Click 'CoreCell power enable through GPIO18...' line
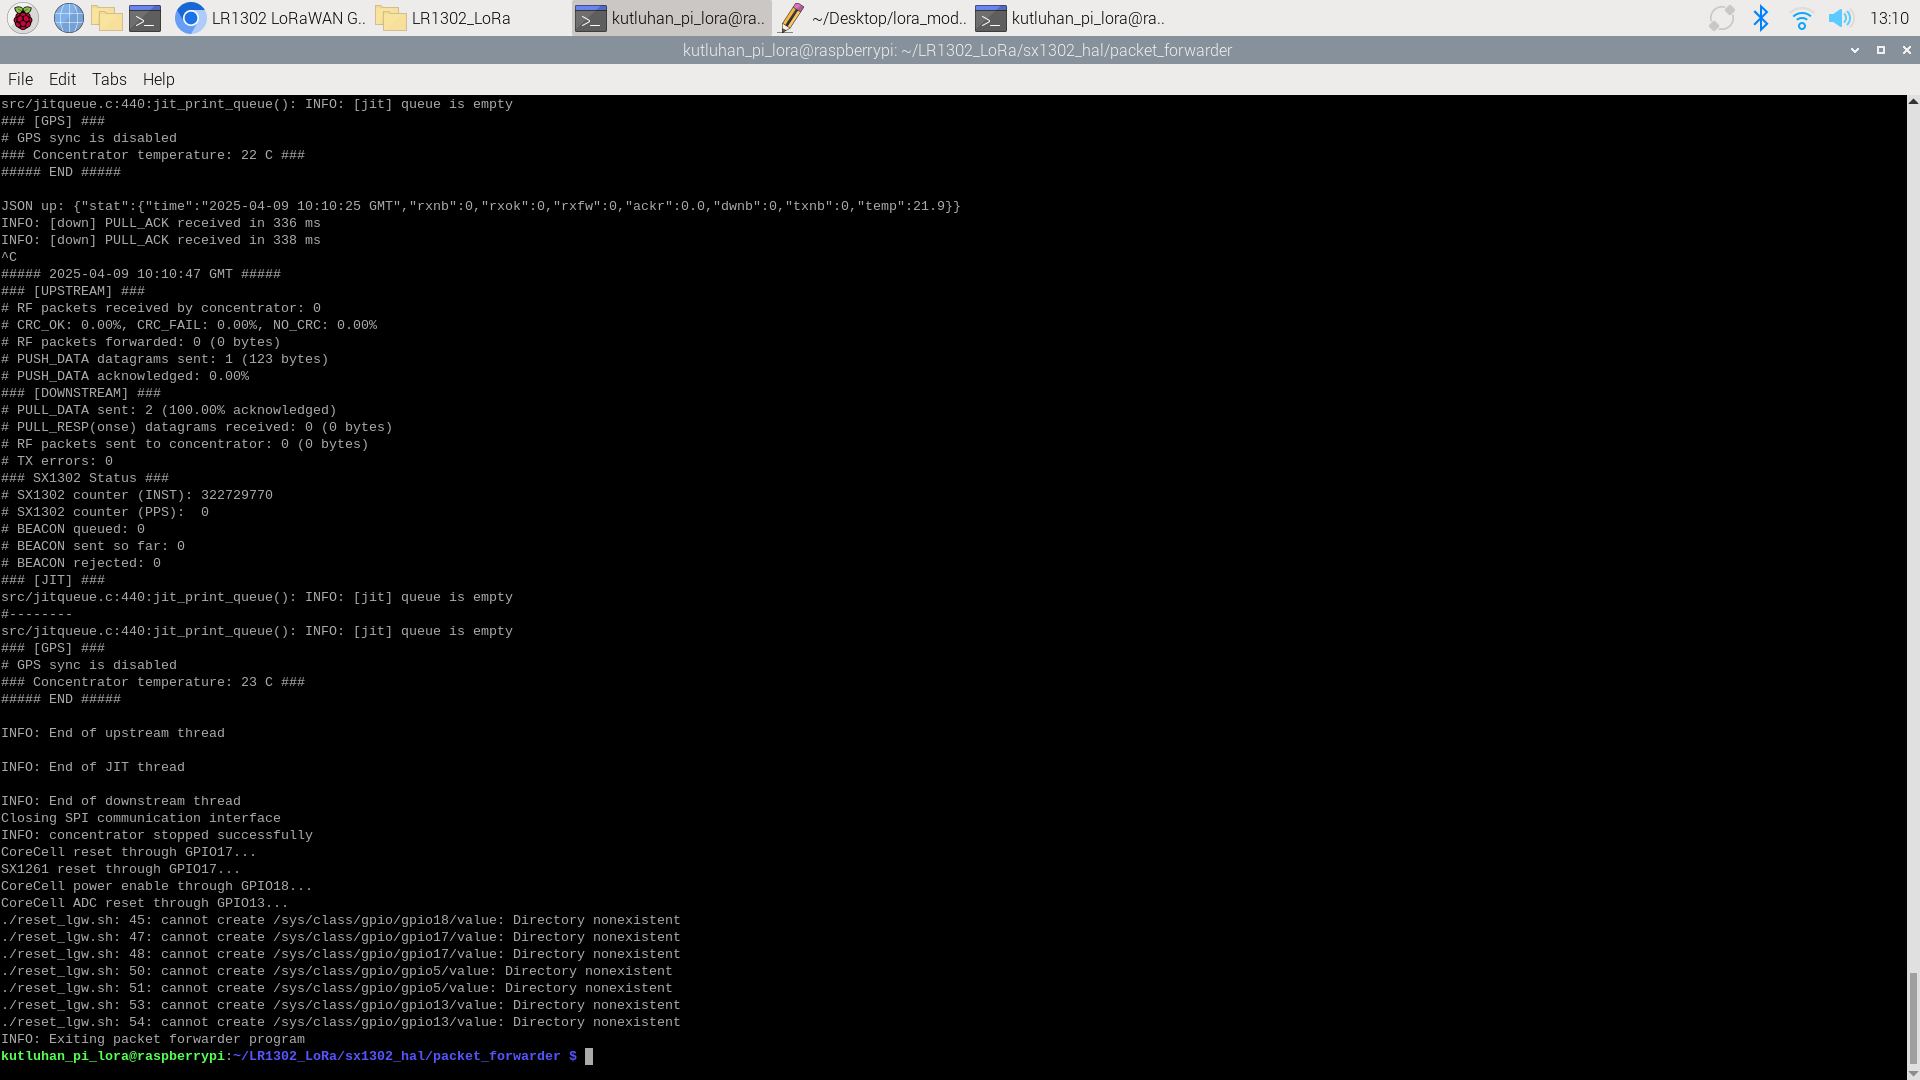Screen dimensions: 1920x1080 tap(157, 886)
